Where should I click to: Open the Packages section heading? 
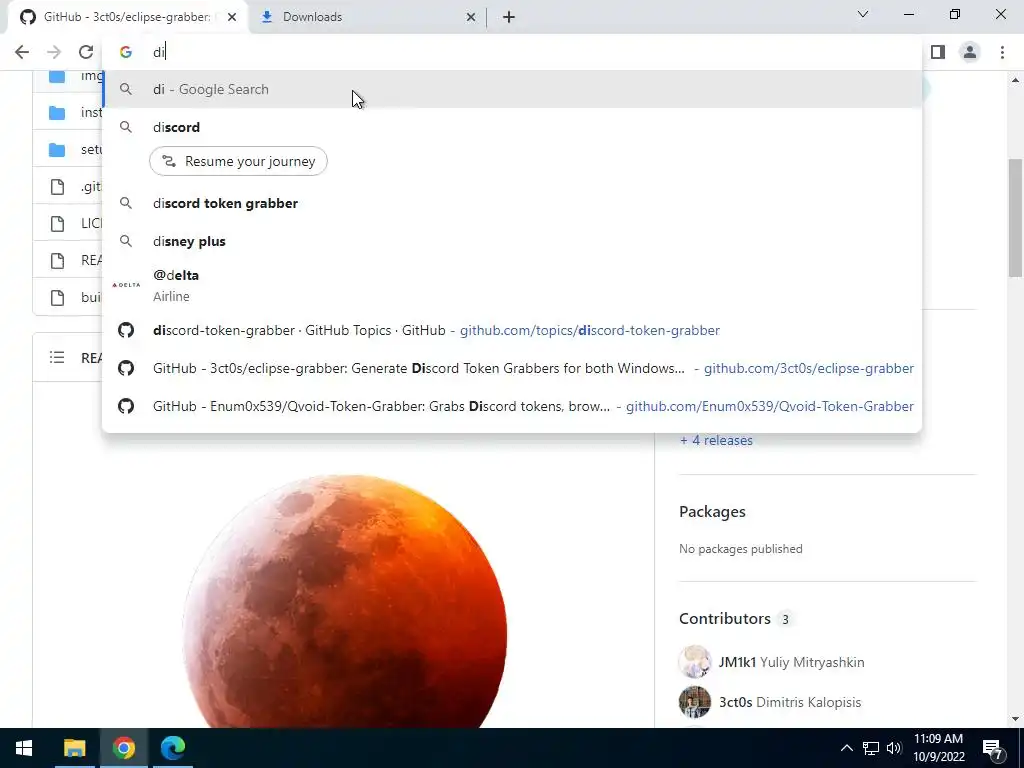pyautogui.click(x=712, y=511)
